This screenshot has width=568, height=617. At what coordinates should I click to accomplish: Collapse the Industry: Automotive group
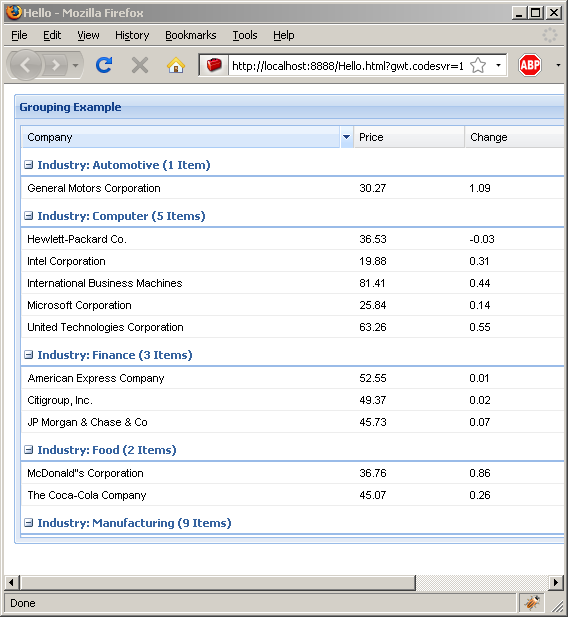29,165
